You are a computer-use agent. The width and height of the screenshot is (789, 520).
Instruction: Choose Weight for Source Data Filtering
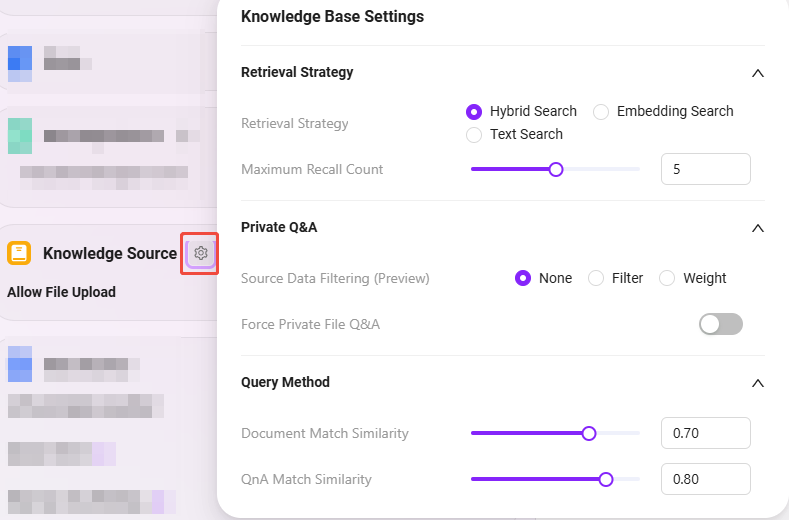pyautogui.click(x=667, y=278)
